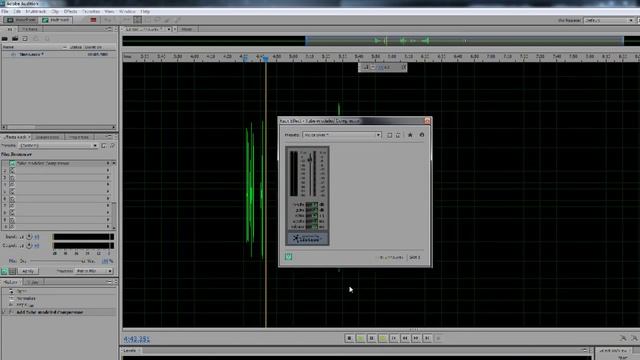Click the rack Input gain knob
This screenshot has height=360, width=640.
tap(29, 237)
